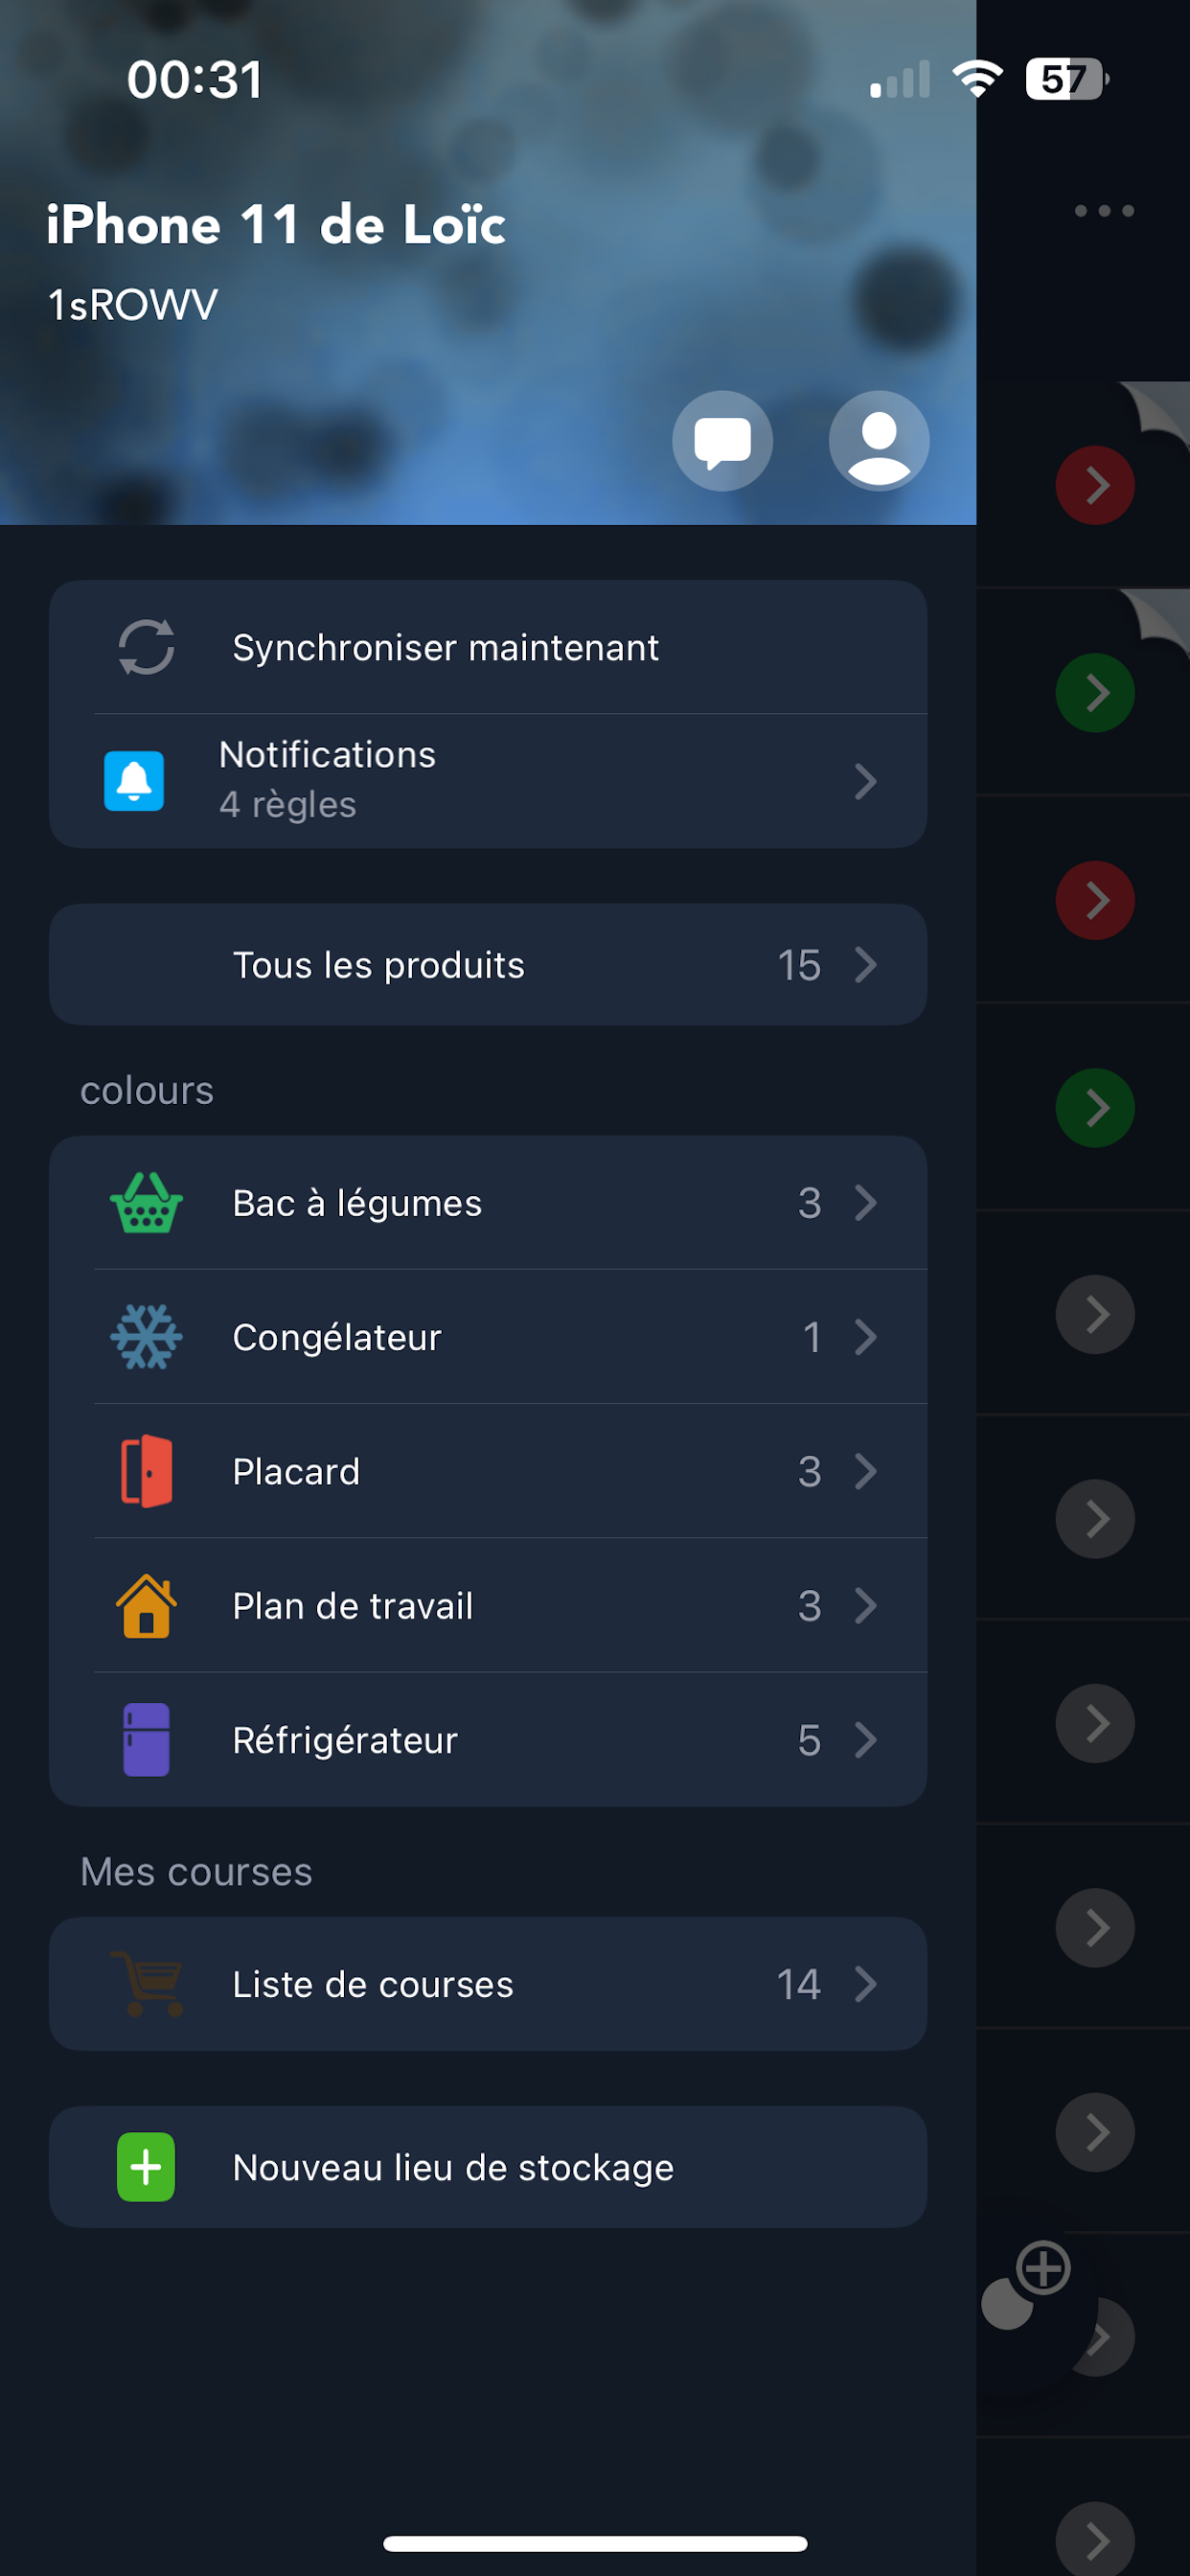Expand Tous les produits chevron
Viewport: 1190px width, 2576px height.
865,965
